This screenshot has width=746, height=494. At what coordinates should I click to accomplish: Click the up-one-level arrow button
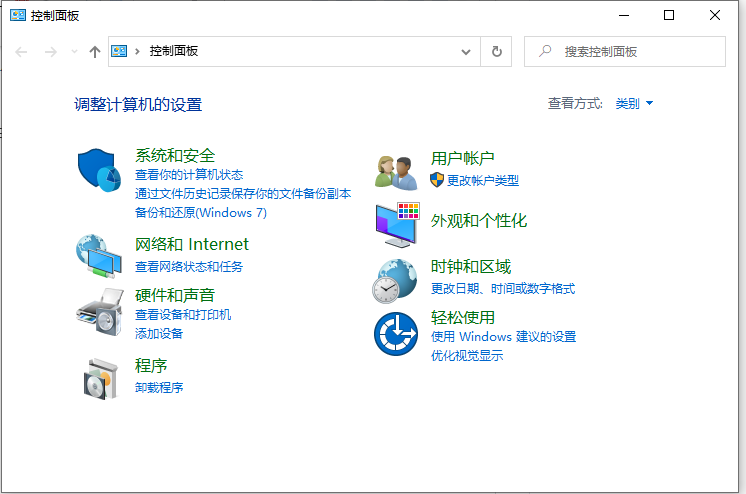click(95, 51)
